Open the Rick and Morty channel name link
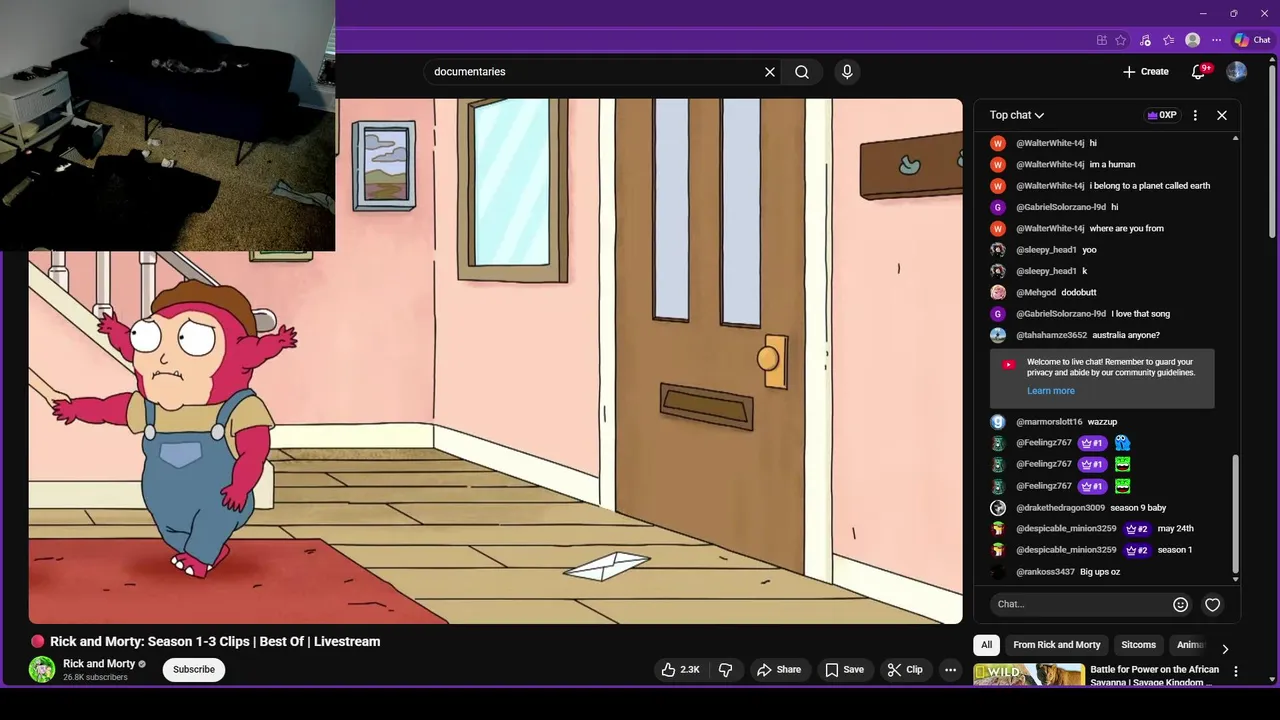This screenshot has height=720, width=1280. 99,664
